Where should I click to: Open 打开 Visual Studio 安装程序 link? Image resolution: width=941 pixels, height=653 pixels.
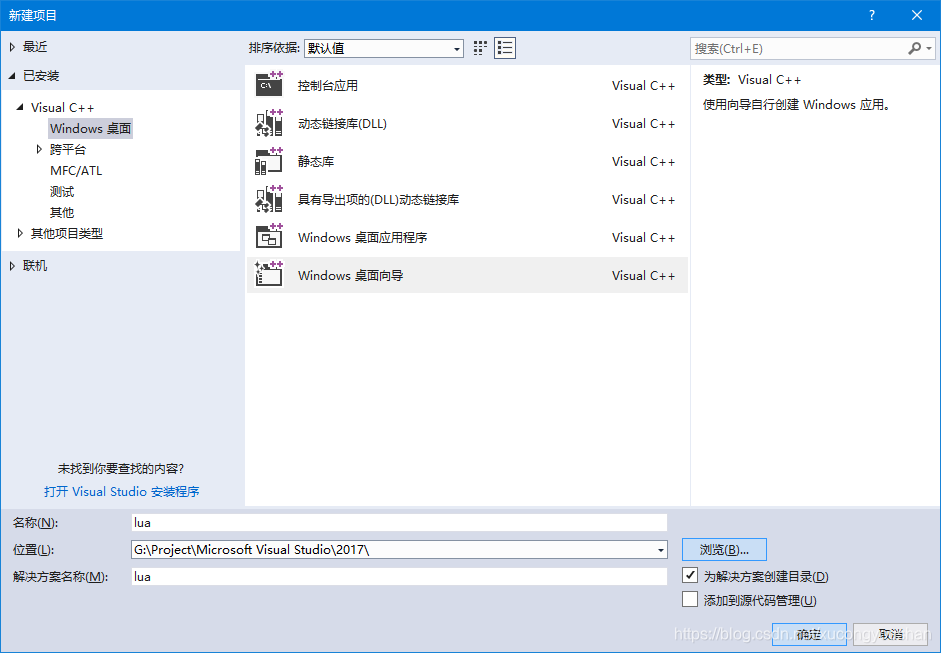pyautogui.click(x=121, y=492)
